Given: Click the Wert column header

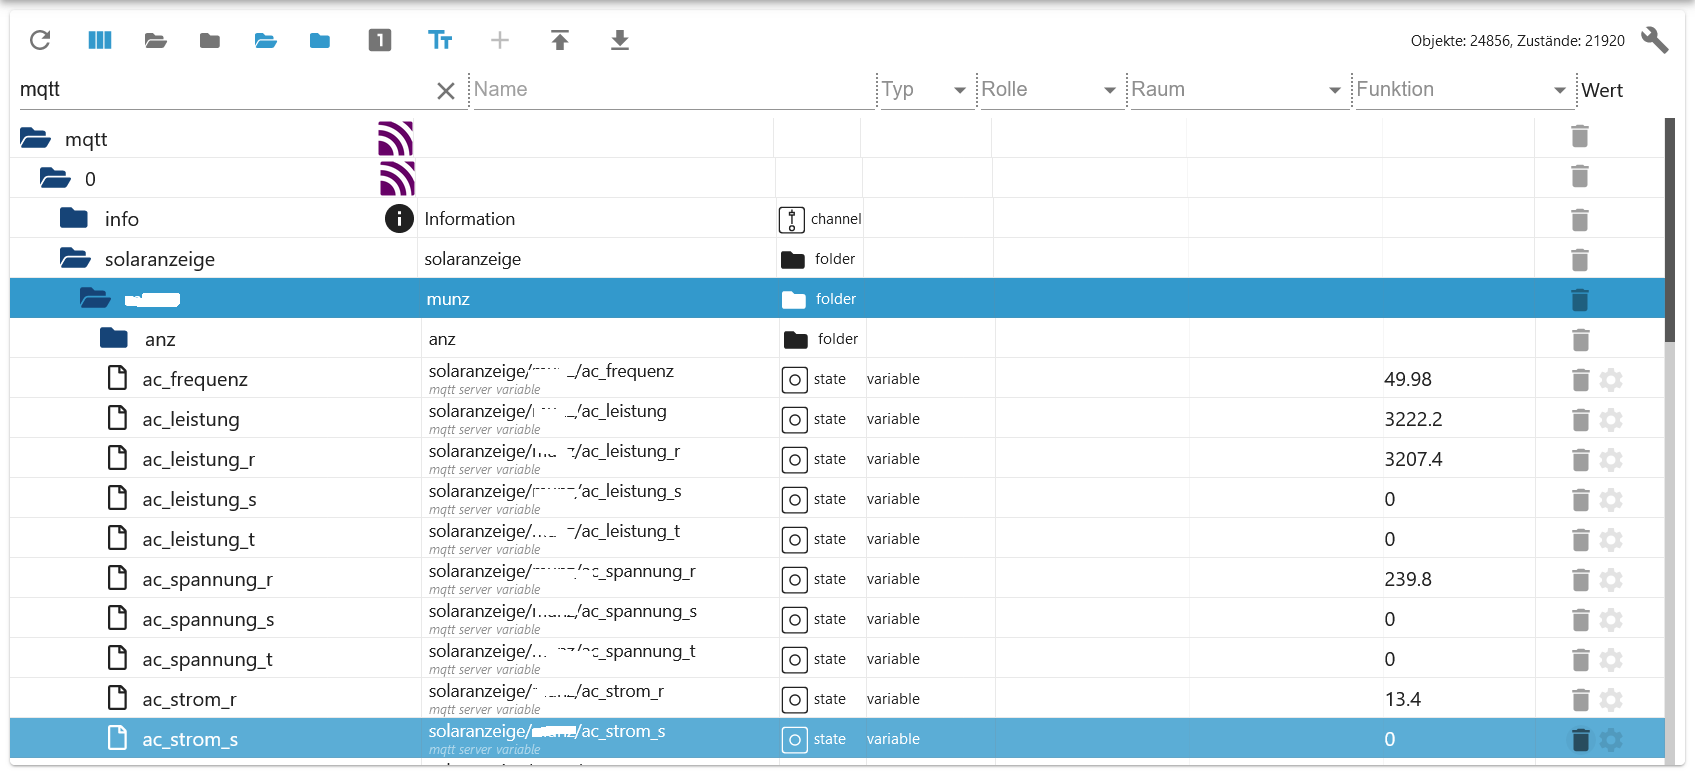Looking at the screenshot, I should pos(1602,90).
